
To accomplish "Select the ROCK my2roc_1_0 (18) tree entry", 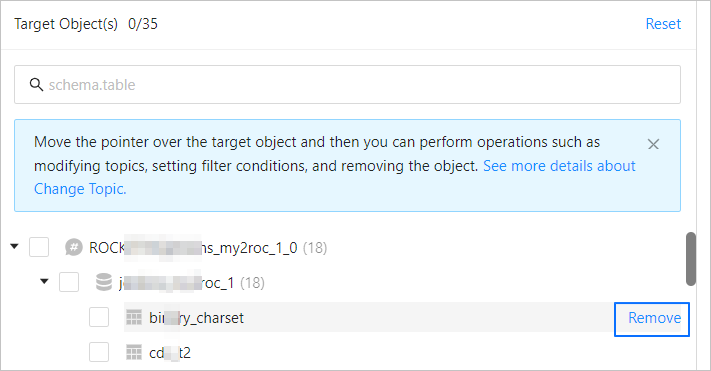I will 208,248.
